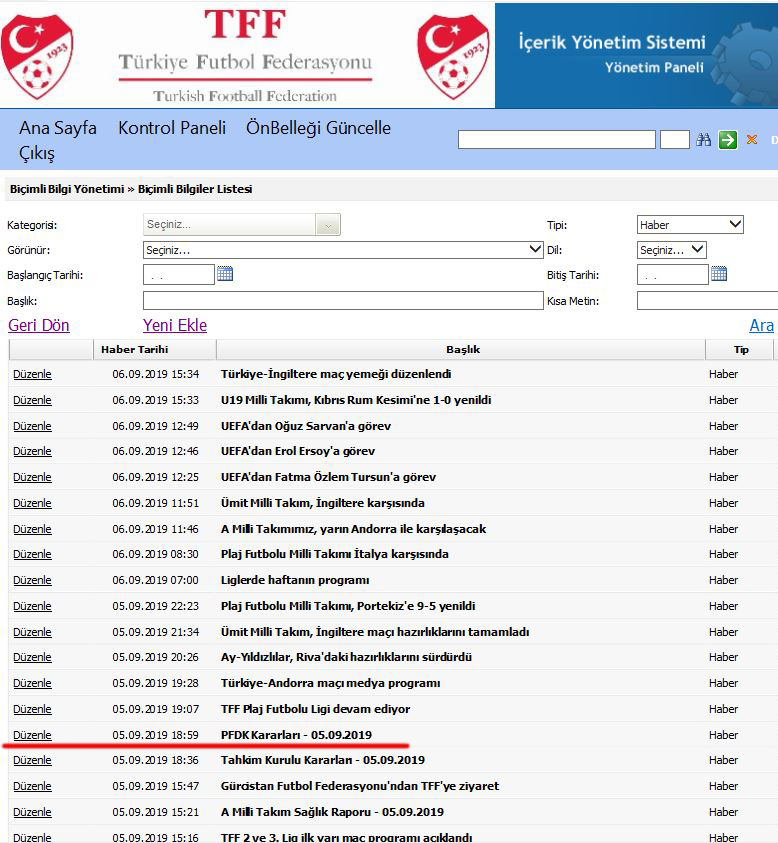Screen dimensions: 778x843
Task: Click the Ara search link
Action: [761, 325]
